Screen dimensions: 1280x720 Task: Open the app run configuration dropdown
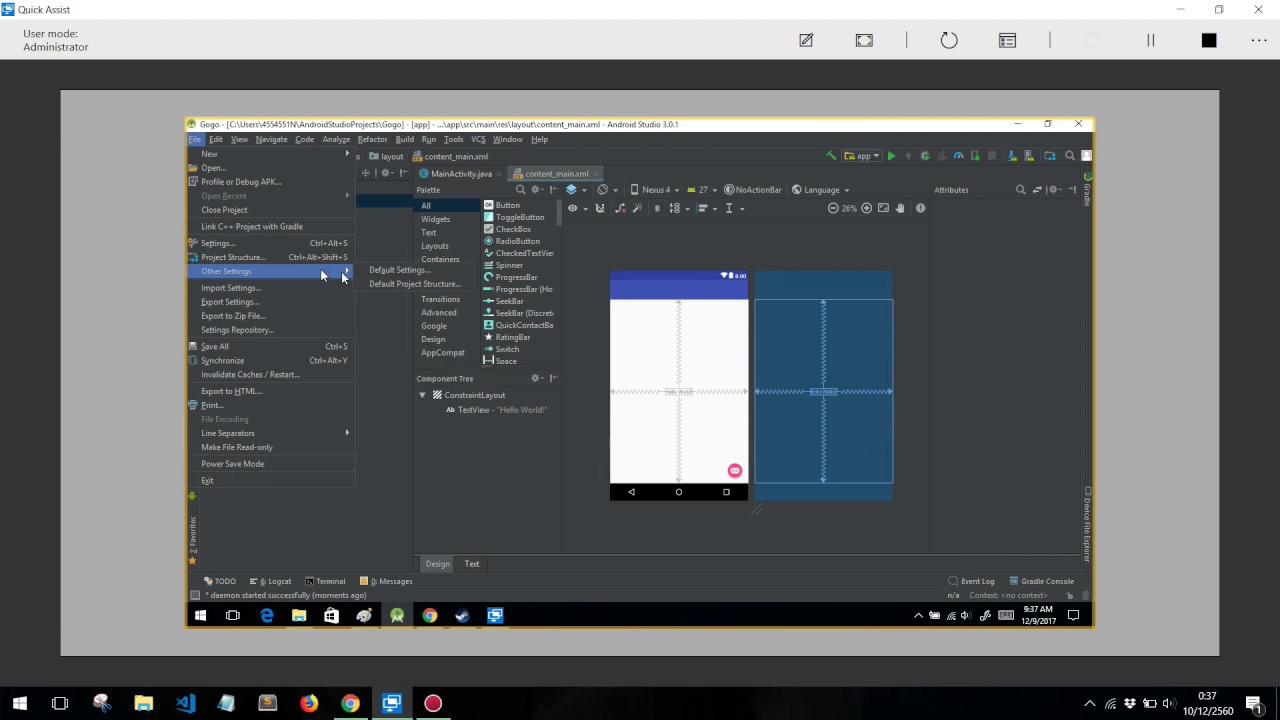(861, 156)
